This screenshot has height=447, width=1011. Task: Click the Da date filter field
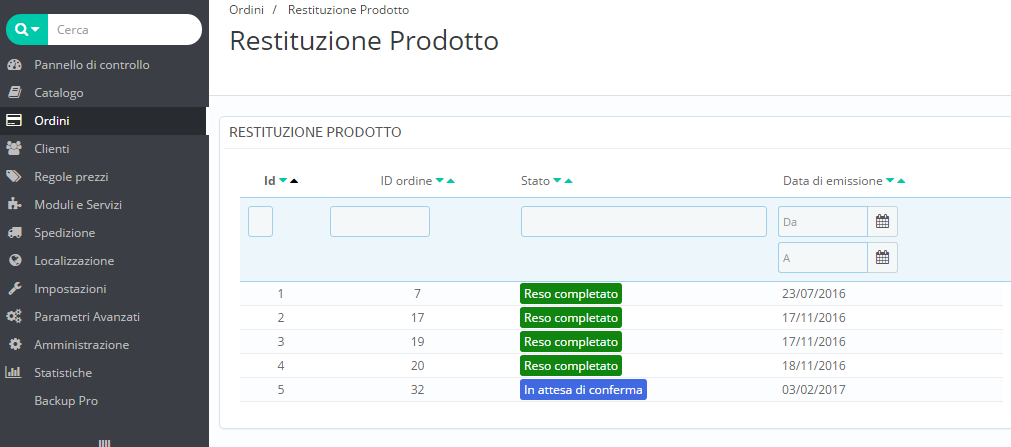coord(823,221)
